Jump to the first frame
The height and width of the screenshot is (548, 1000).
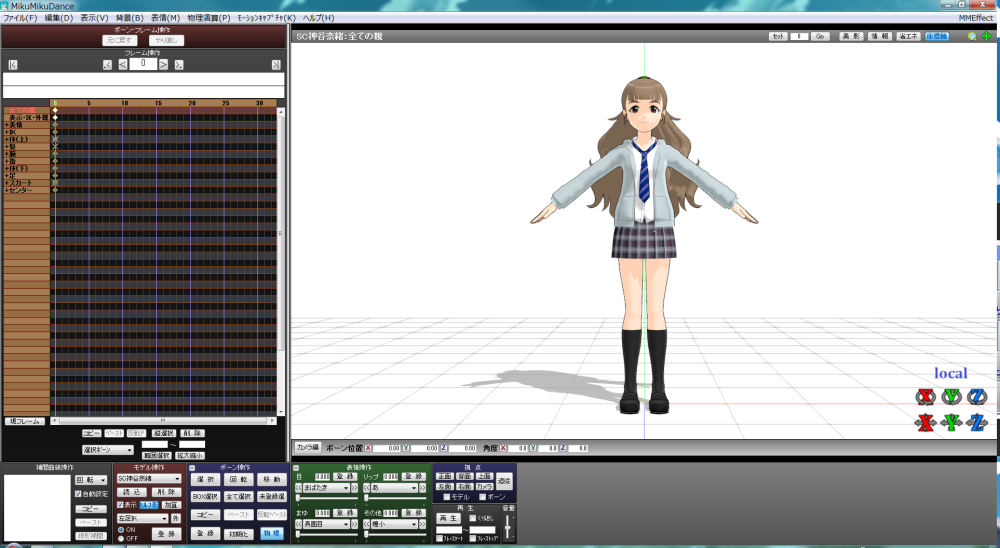13,65
